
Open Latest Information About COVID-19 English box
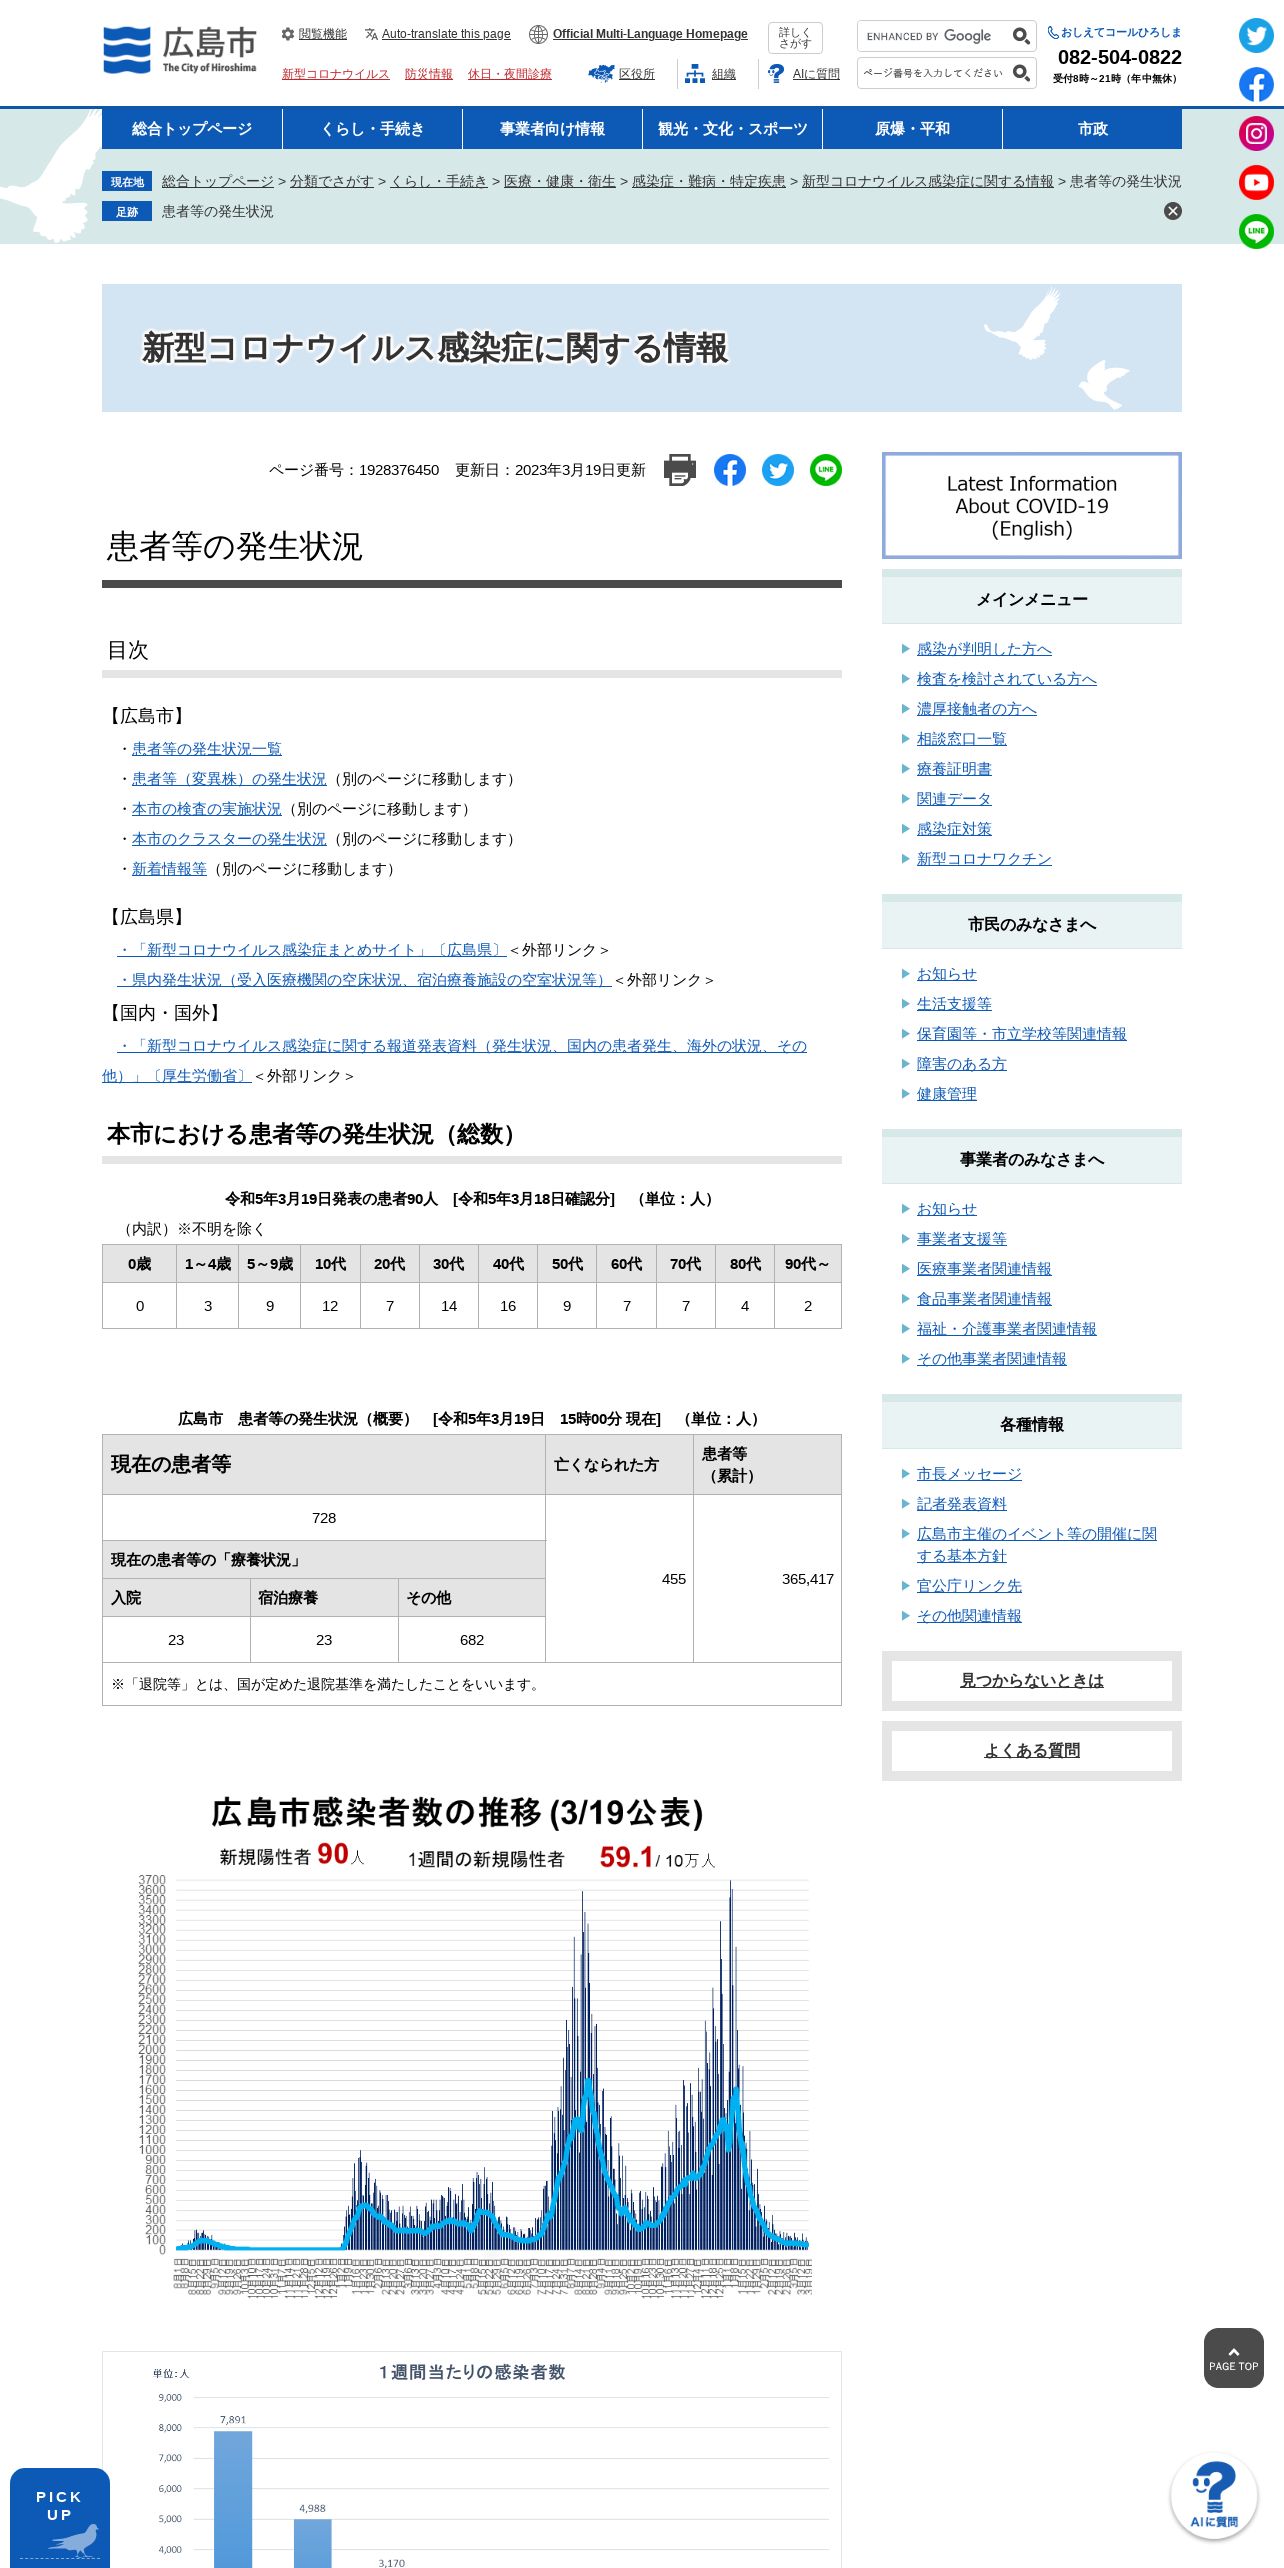tap(1032, 506)
